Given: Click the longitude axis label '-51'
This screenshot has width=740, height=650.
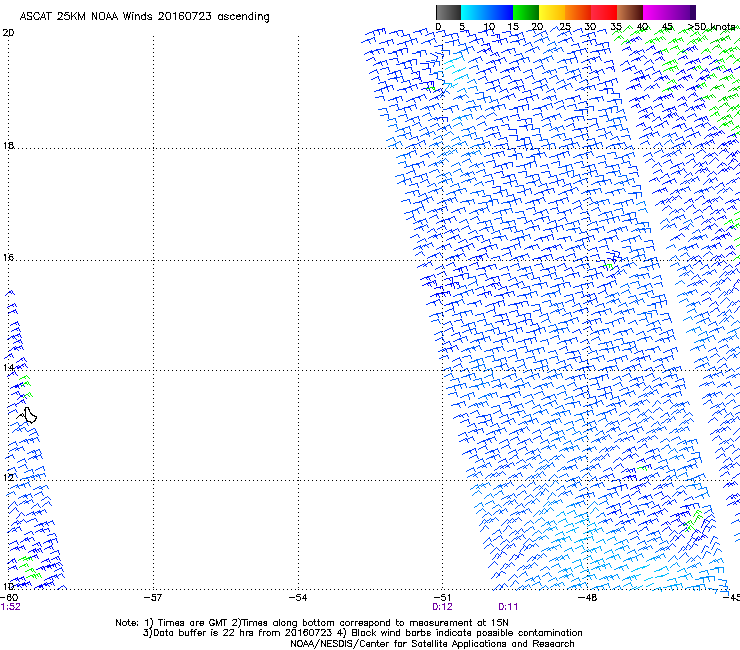Looking at the screenshot, I should [442, 598].
